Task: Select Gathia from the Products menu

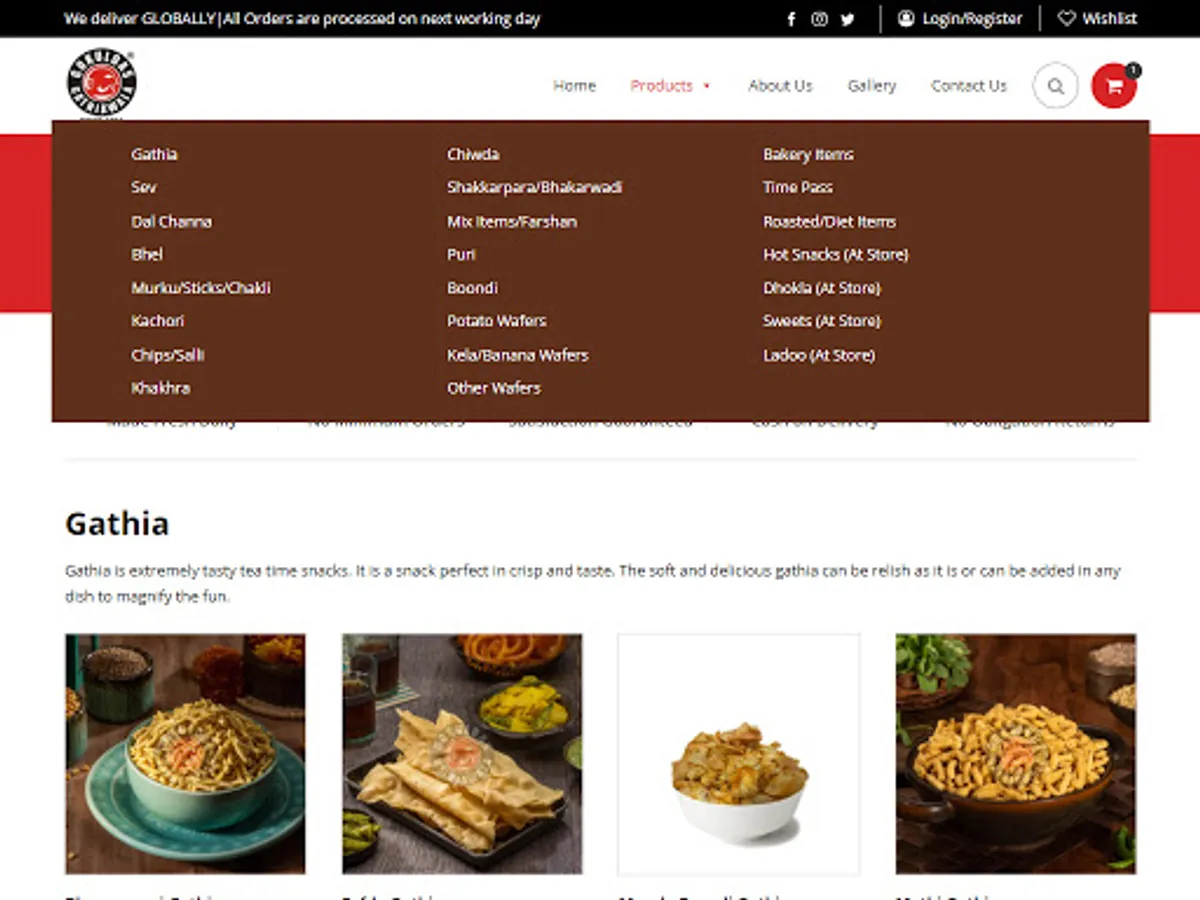Action: pos(154,154)
